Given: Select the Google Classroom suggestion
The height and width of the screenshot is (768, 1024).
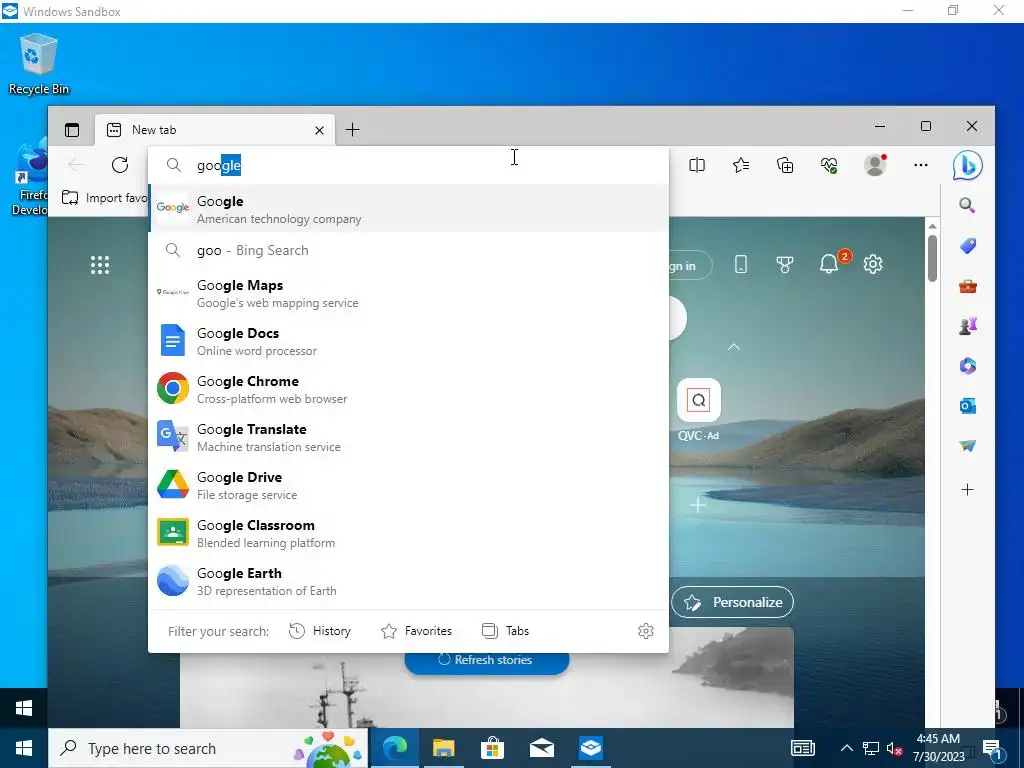Looking at the screenshot, I should pyautogui.click(x=409, y=534).
